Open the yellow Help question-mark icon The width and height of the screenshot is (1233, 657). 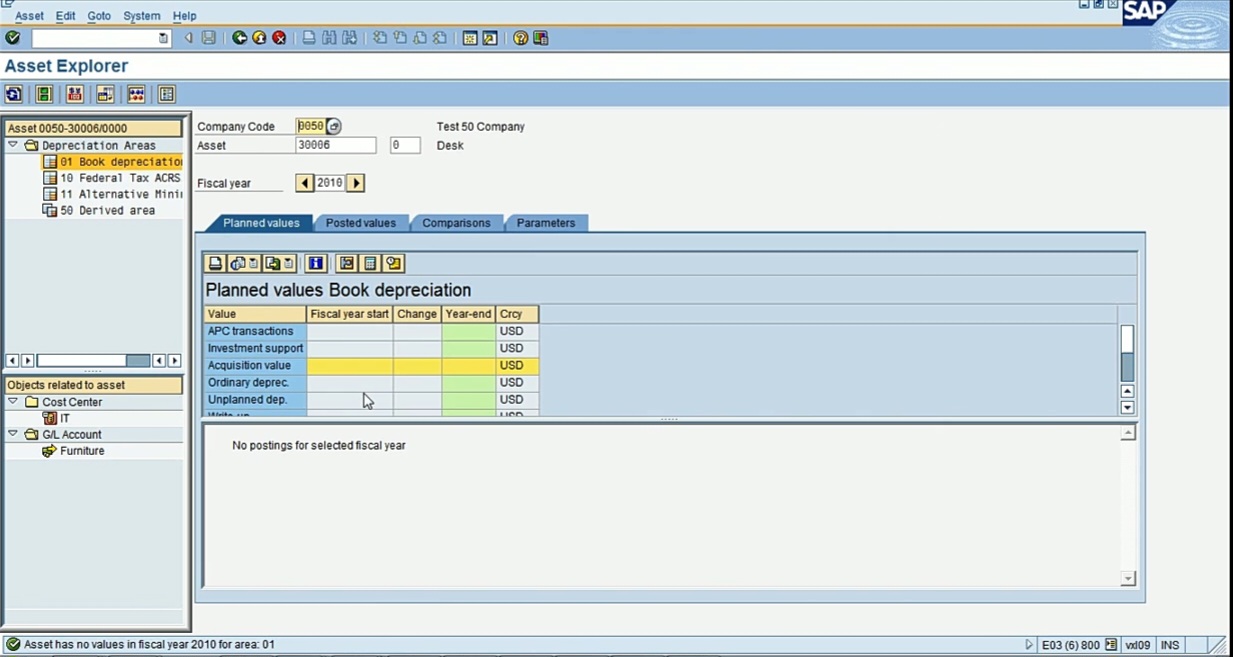tap(520, 38)
